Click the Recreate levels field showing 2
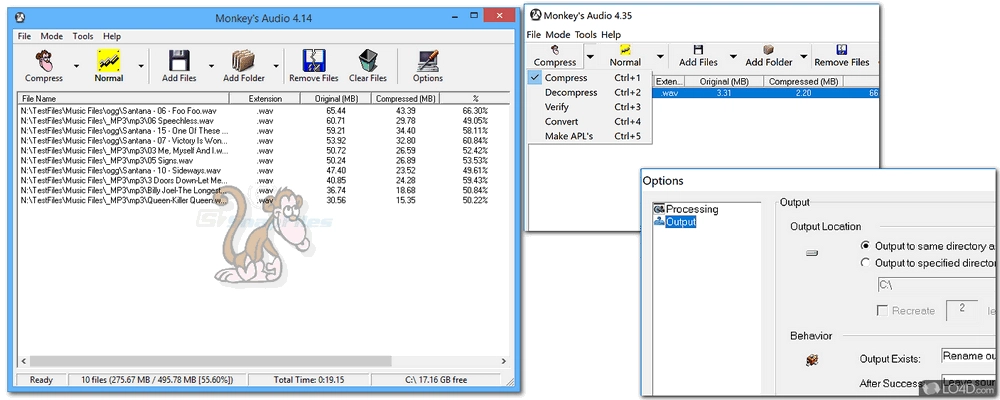 tap(962, 310)
